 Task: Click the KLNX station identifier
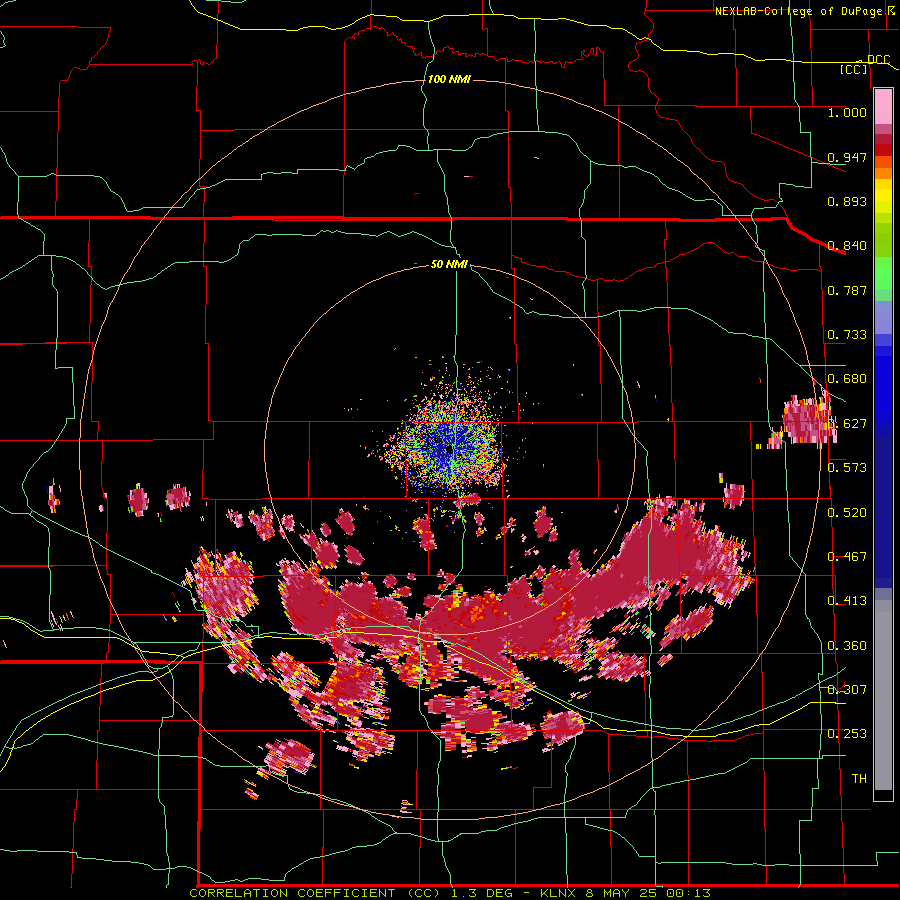point(560,893)
